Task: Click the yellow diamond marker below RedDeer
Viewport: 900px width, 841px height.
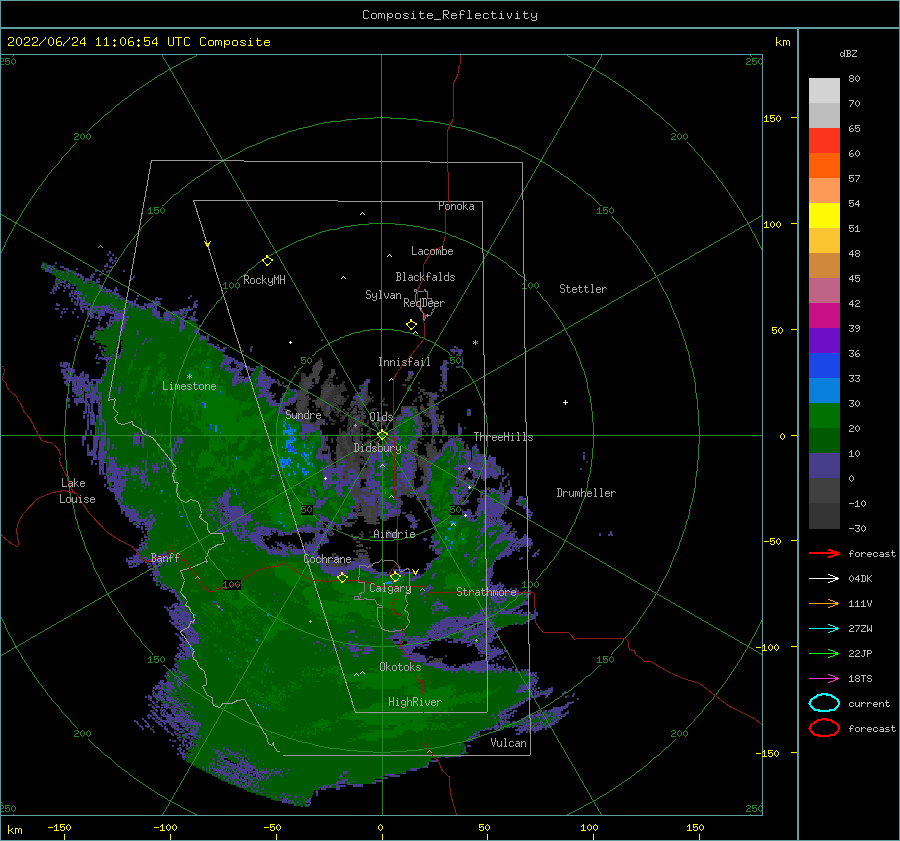Action: (412, 325)
